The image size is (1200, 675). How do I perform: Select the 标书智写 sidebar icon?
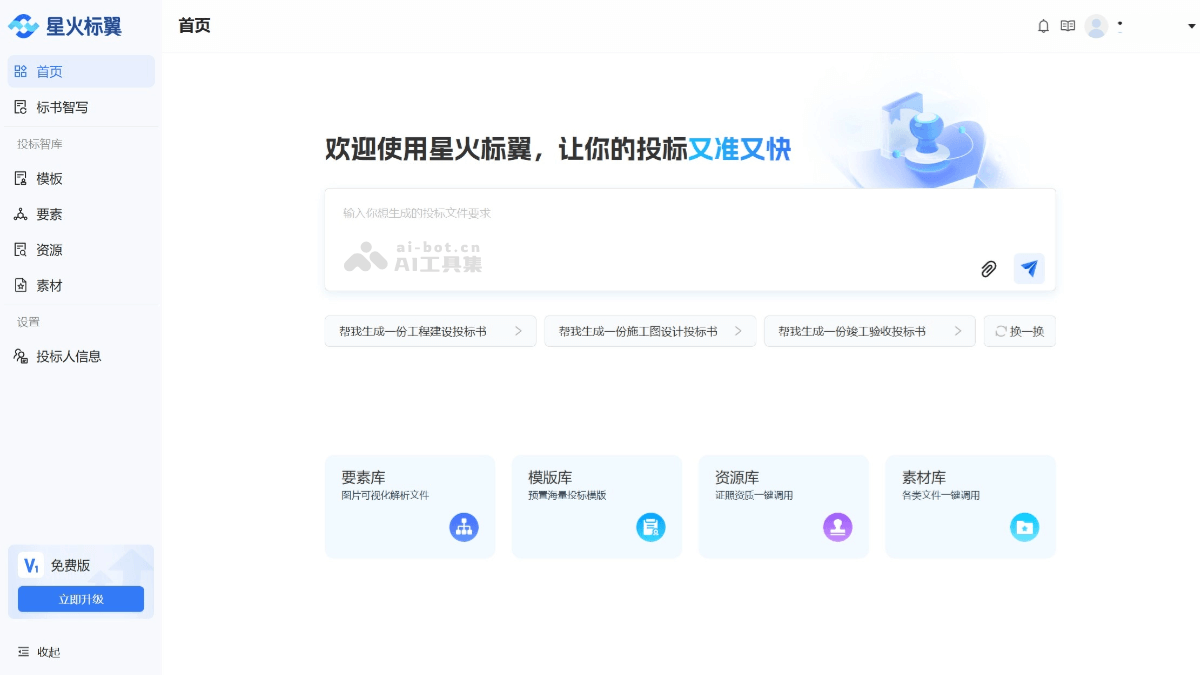tap(22, 107)
